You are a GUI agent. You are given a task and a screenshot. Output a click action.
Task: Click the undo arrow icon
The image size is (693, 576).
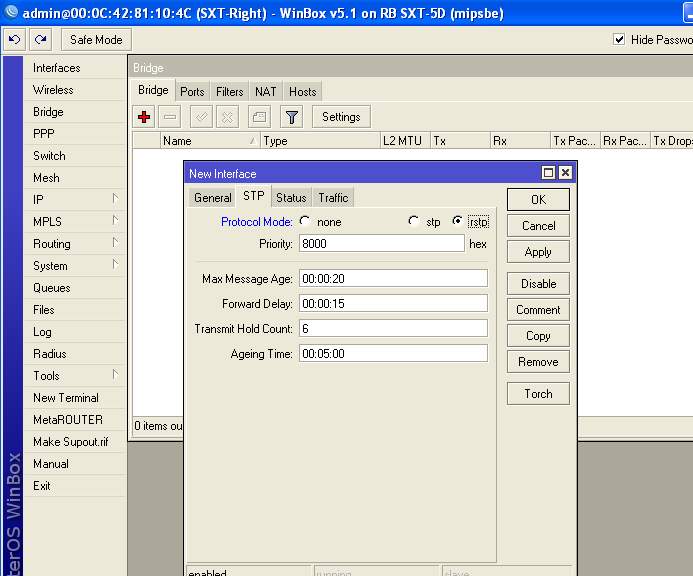14,40
